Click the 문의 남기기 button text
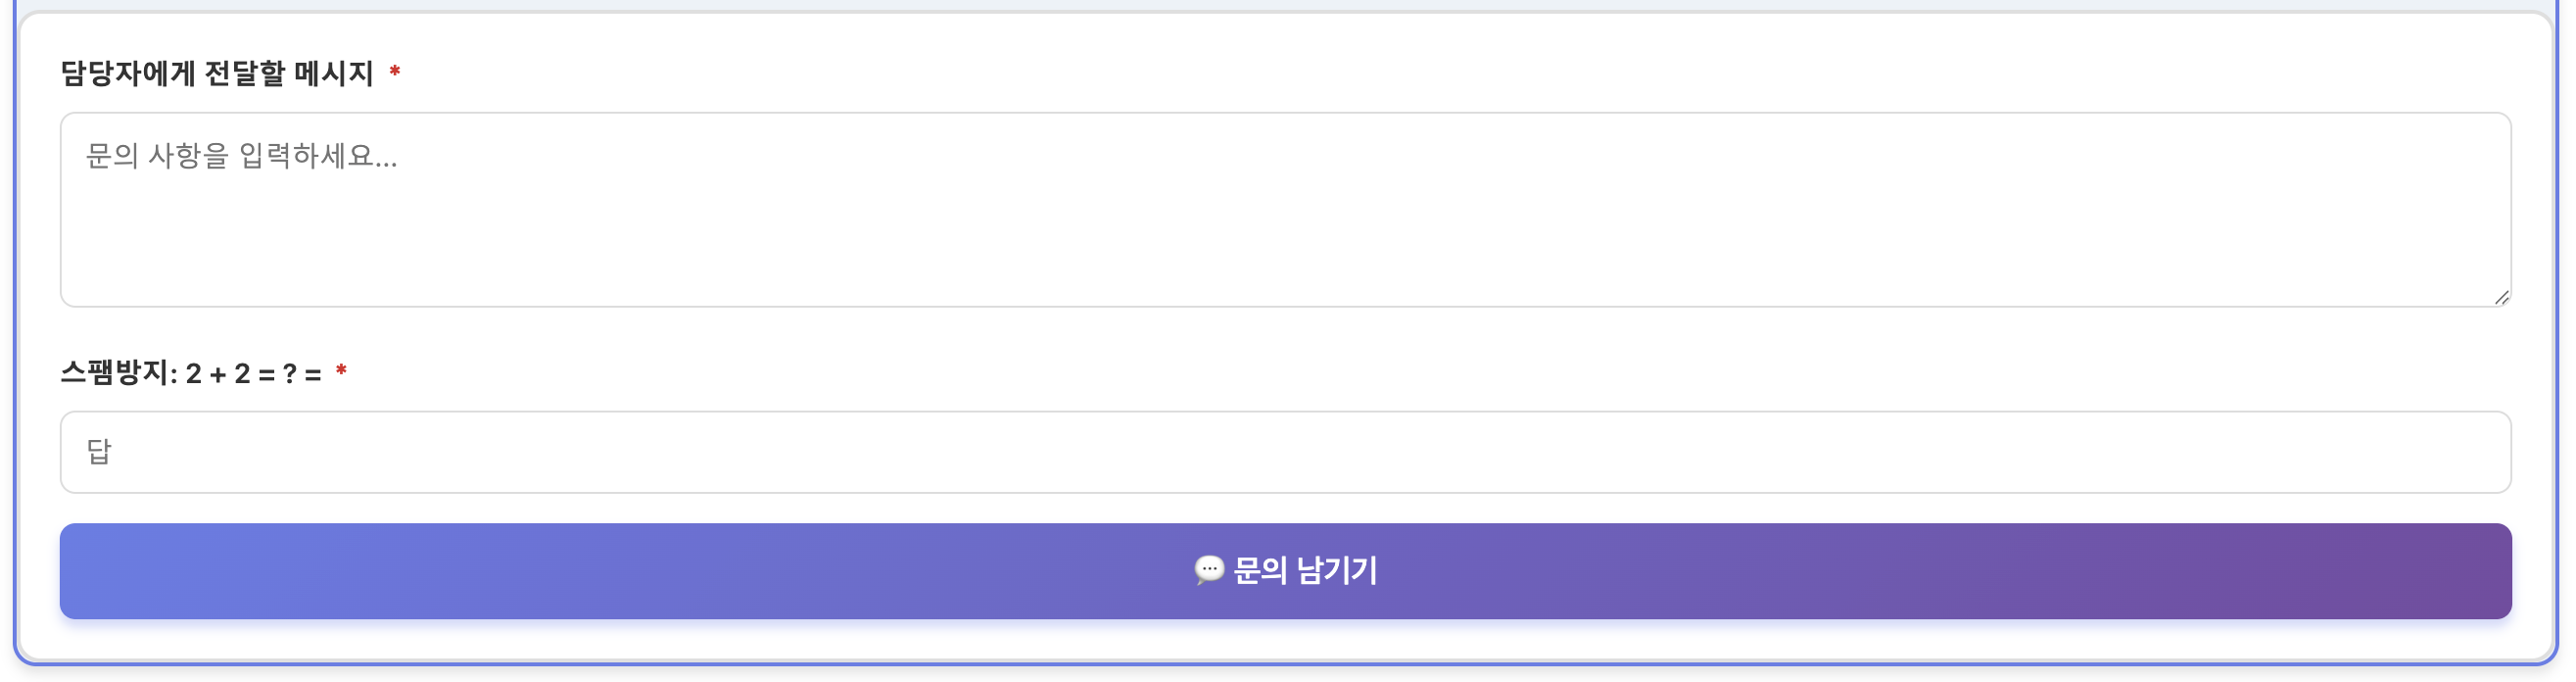 click(1305, 571)
